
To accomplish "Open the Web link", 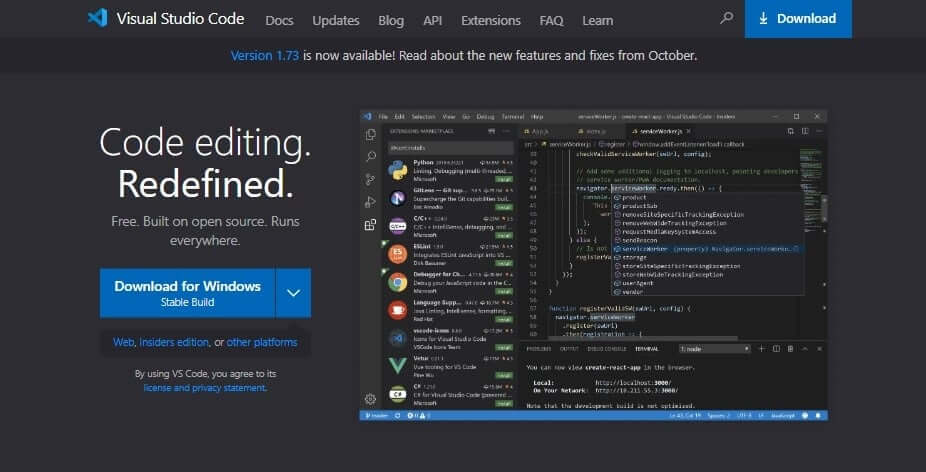I will coord(123,342).
